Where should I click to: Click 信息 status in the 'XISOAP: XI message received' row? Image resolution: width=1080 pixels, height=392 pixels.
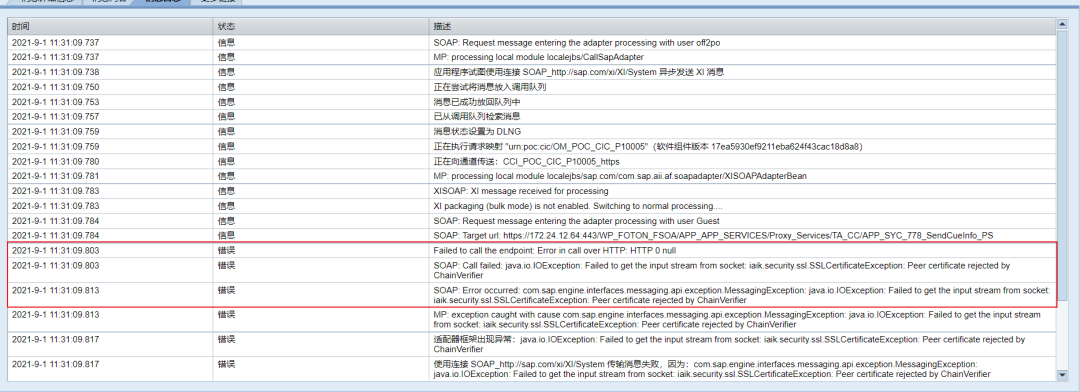pyautogui.click(x=227, y=191)
